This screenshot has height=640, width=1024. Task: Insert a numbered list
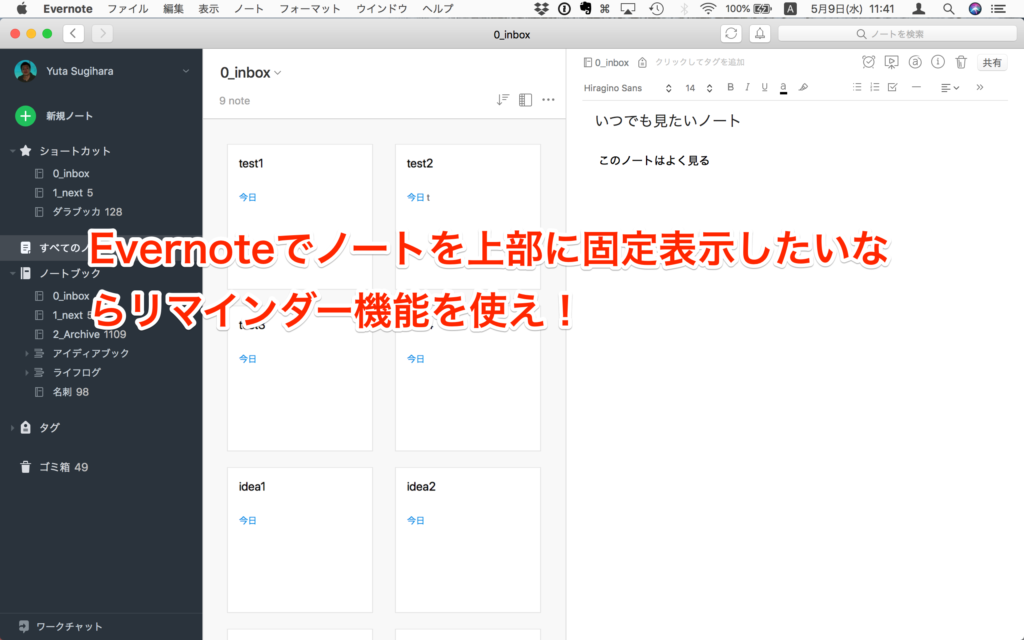click(874, 88)
